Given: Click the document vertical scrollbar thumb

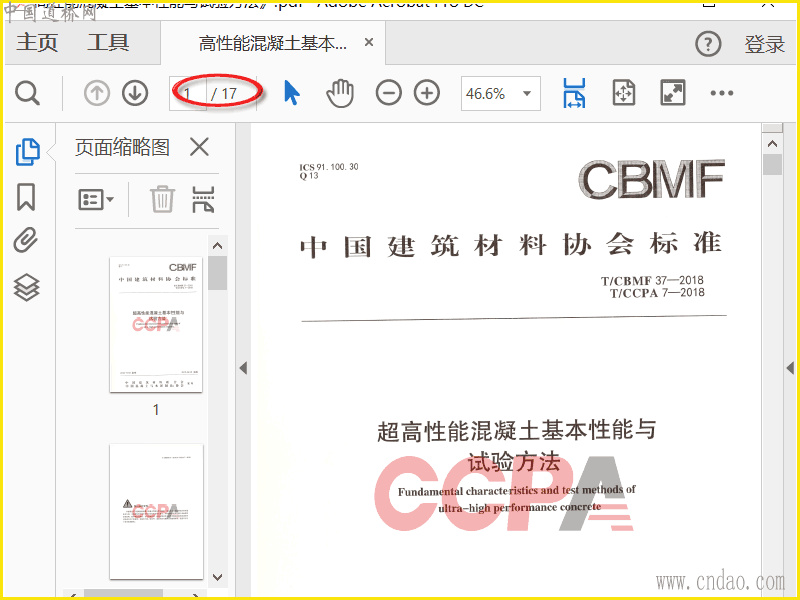Looking at the screenshot, I should [x=772, y=165].
